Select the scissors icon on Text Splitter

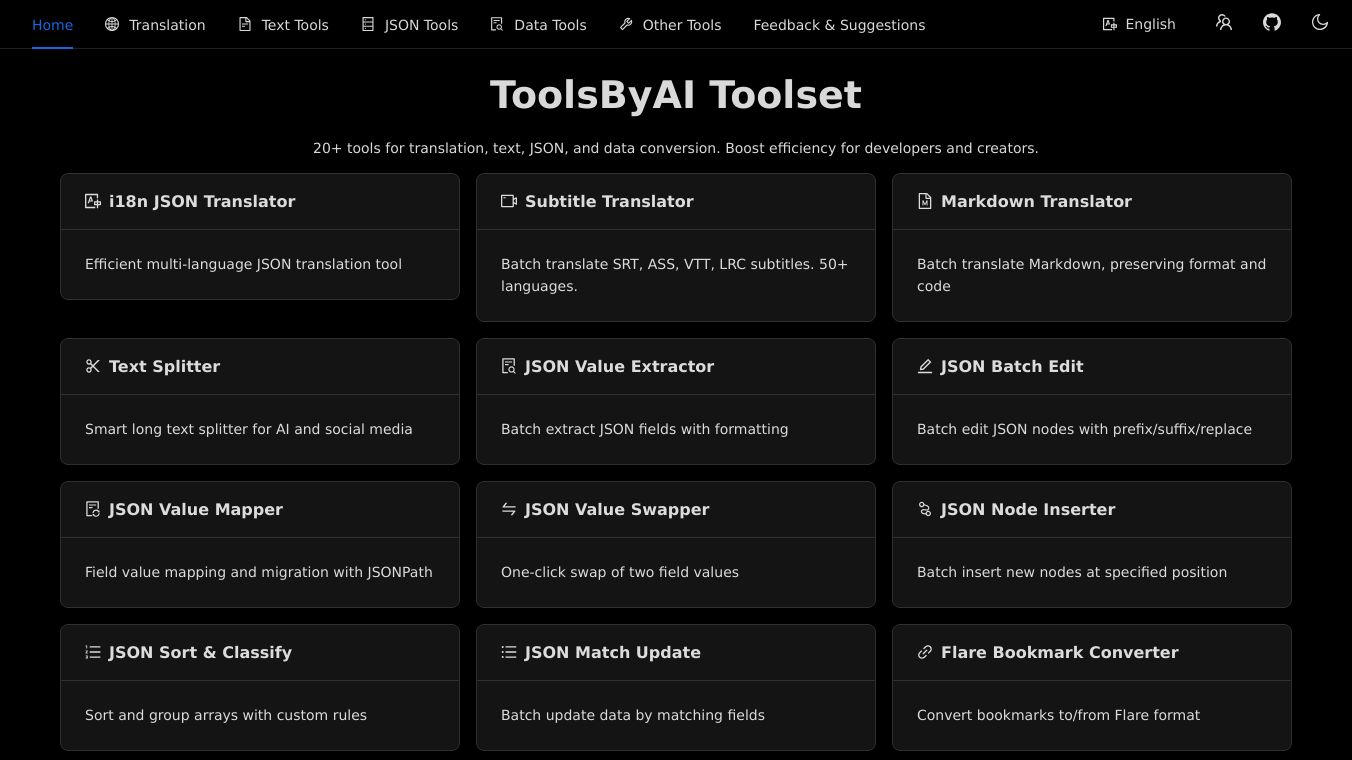(x=92, y=366)
